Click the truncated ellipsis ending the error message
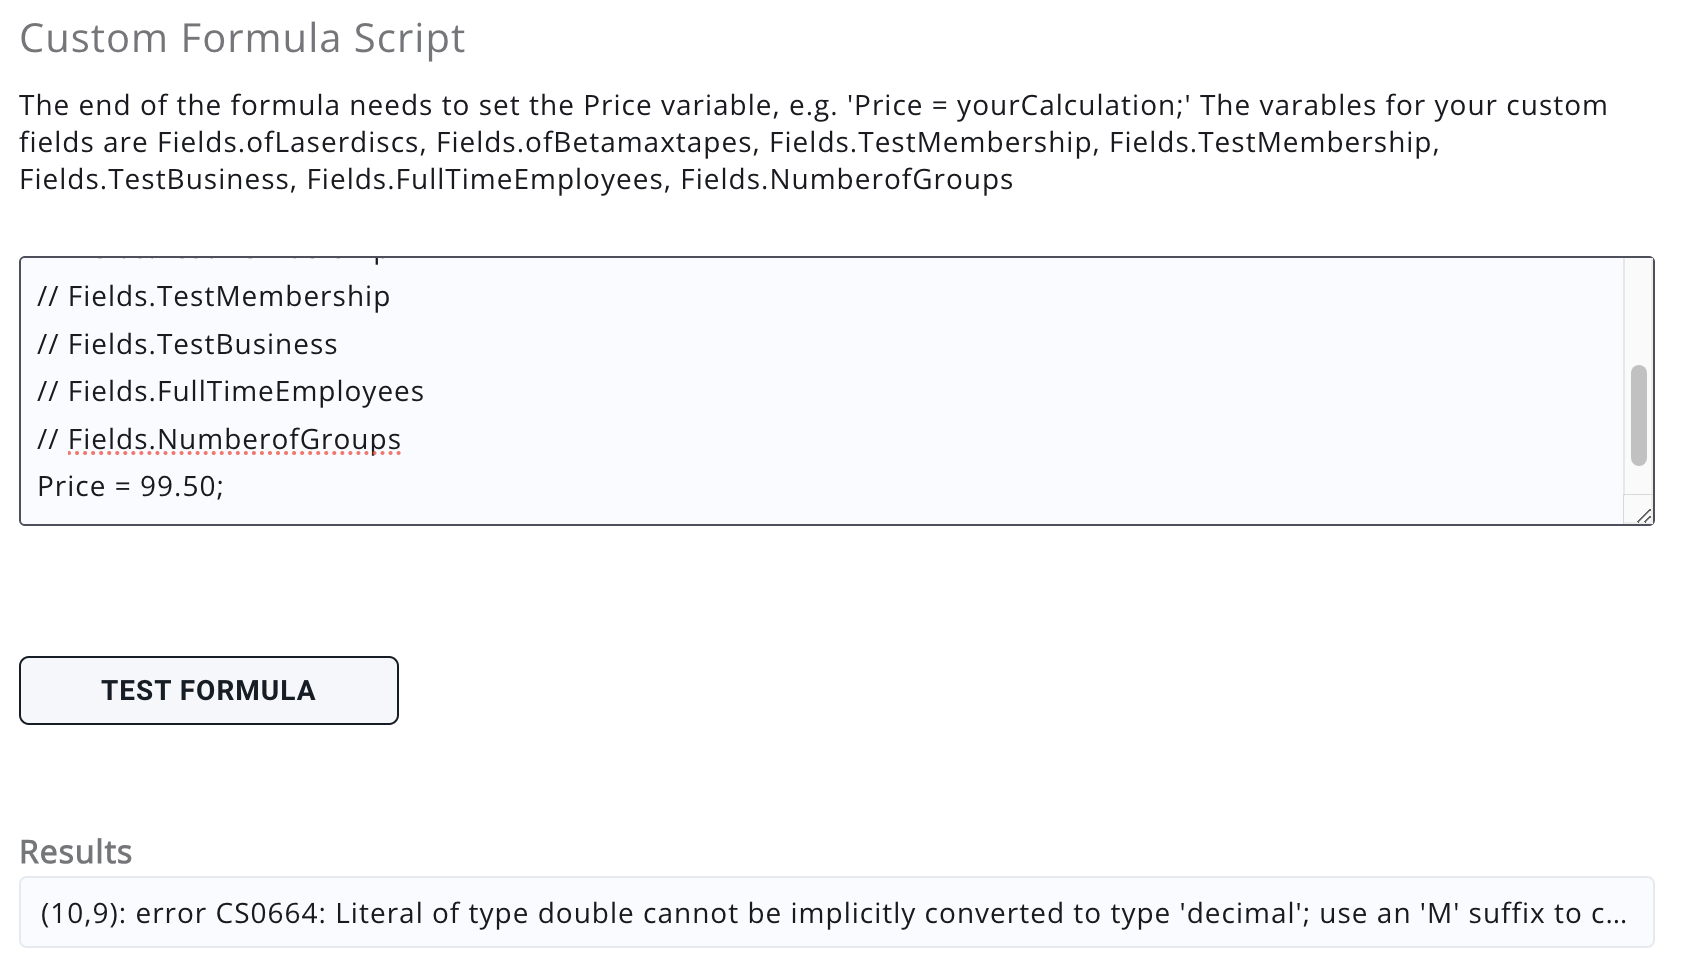 coord(1616,913)
